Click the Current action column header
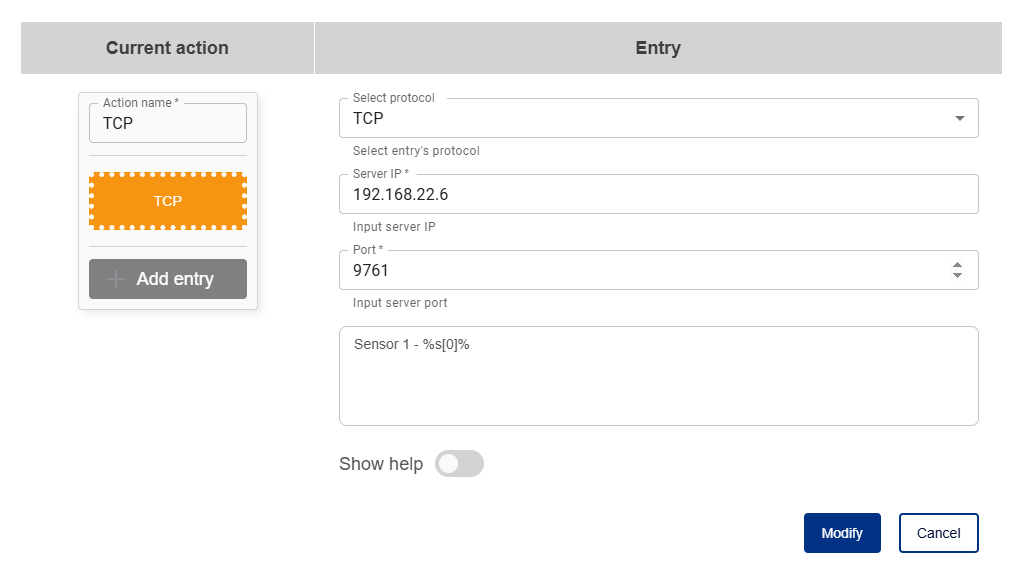Image resolution: width=1025 pixels, height=576 pixels. pyautogui.click(x=167, y=48)
